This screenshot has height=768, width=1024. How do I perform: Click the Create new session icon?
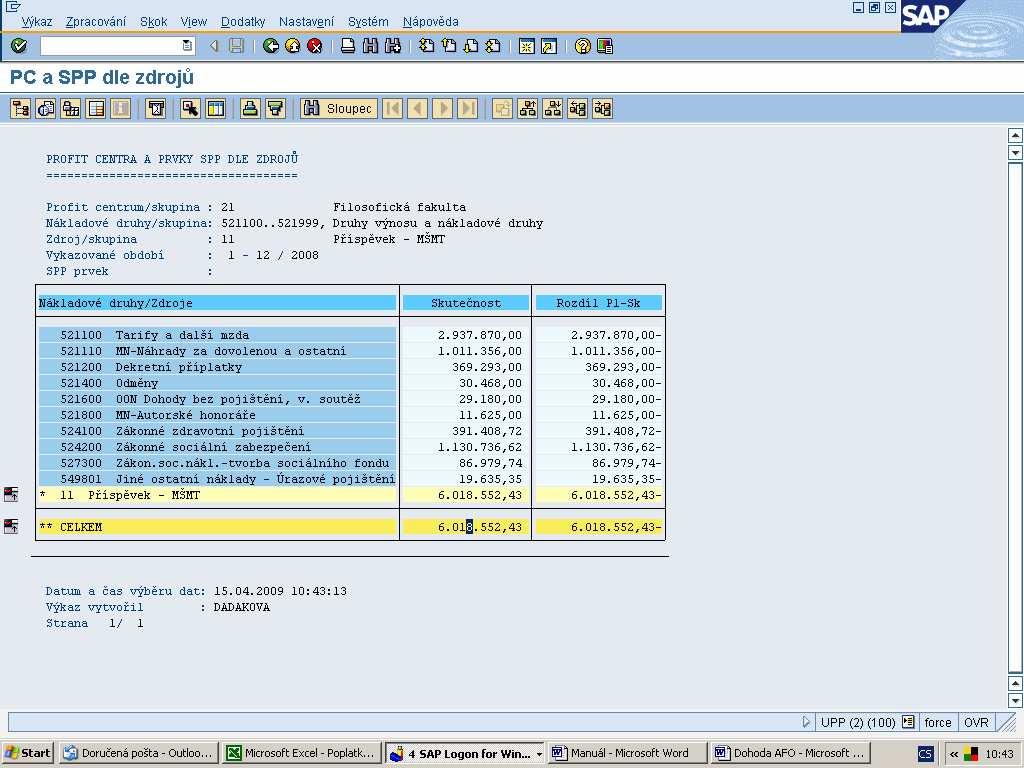[526, 46]
